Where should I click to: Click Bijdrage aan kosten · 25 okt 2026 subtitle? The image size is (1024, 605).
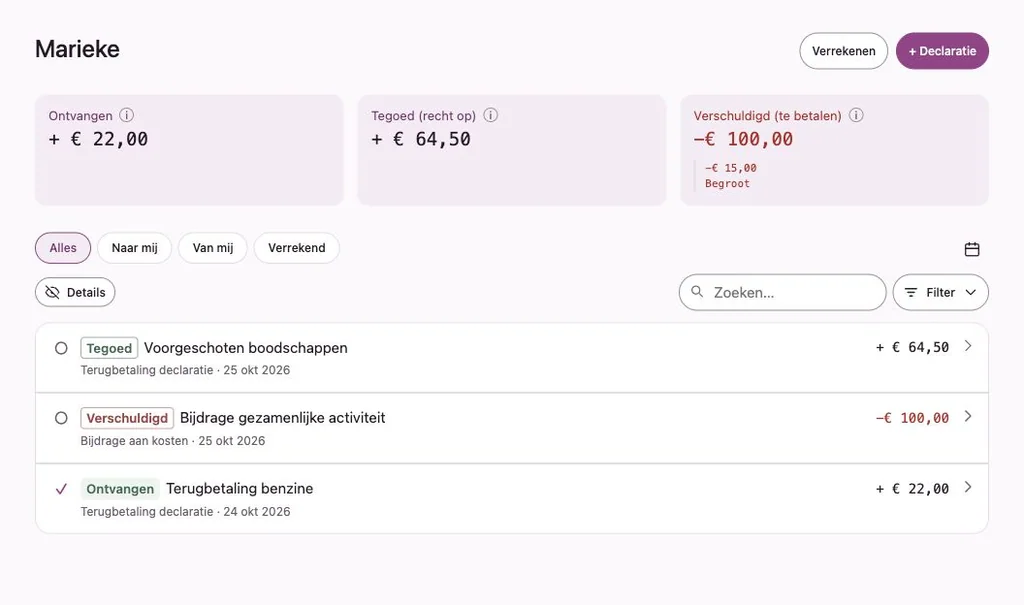point(173,441)
